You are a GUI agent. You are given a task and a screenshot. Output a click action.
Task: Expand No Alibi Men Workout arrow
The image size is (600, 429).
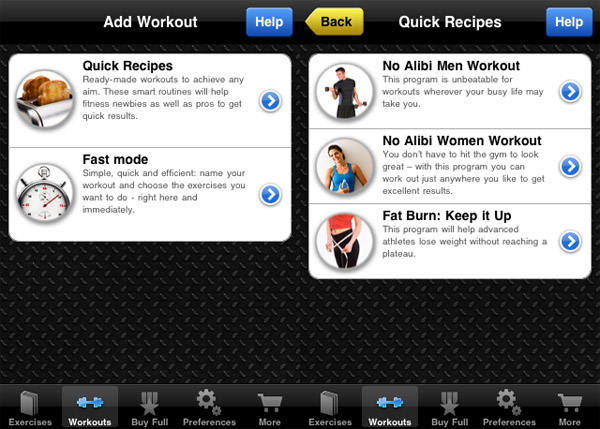coord(571,91)
